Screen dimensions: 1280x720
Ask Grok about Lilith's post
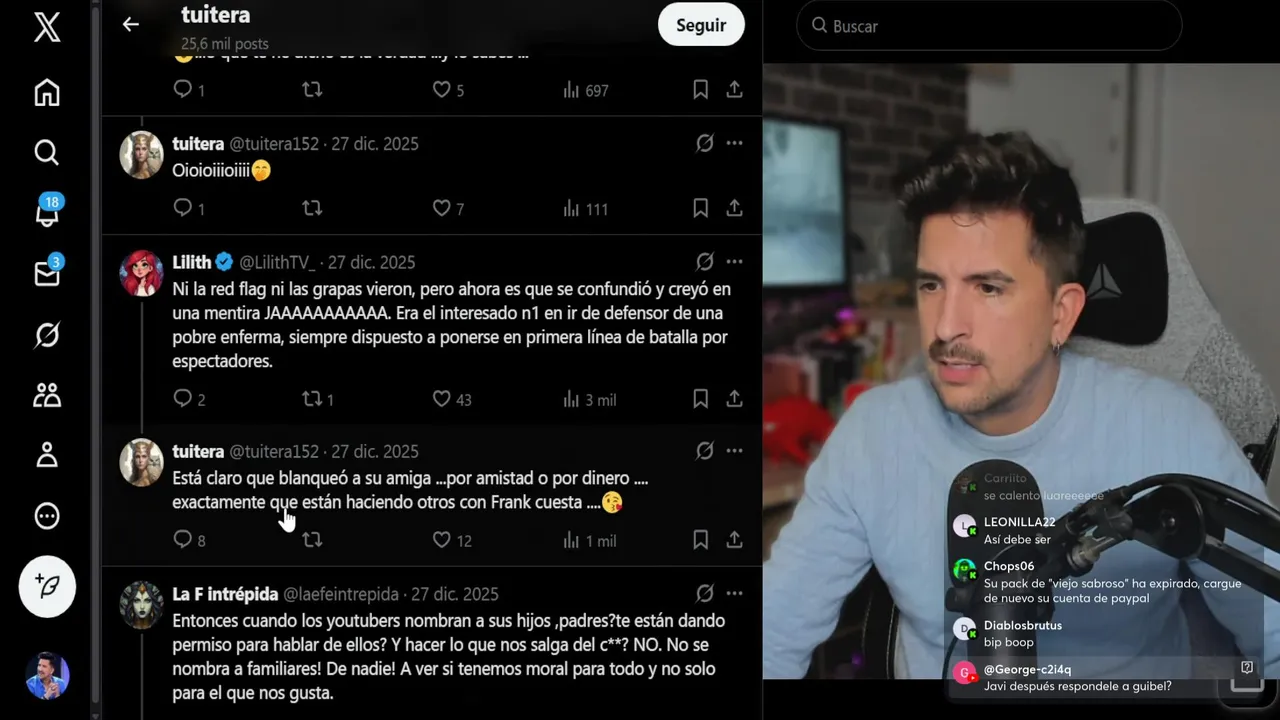[x=705, y=262]
